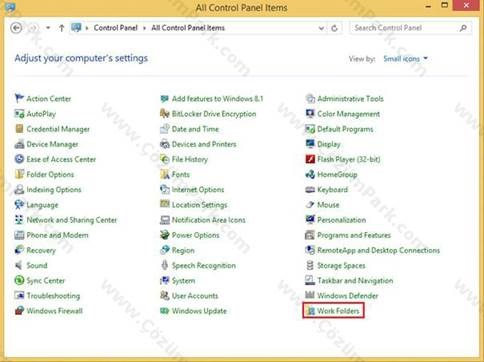Click the Sound speaker icon
Image resolution: width=484 pixels, height=362 pixels.
tap(19, 265)
